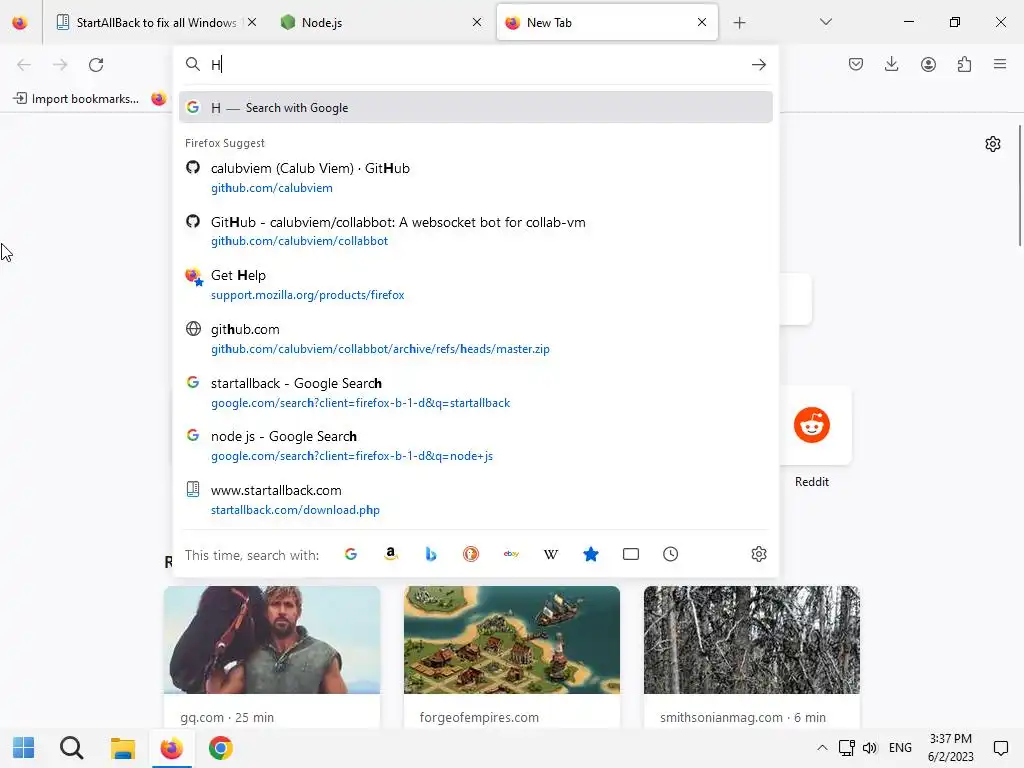The image size is (1024, 768).
Task: Open the github.com master.zip suggestion
Action: (x=475, y=339)
